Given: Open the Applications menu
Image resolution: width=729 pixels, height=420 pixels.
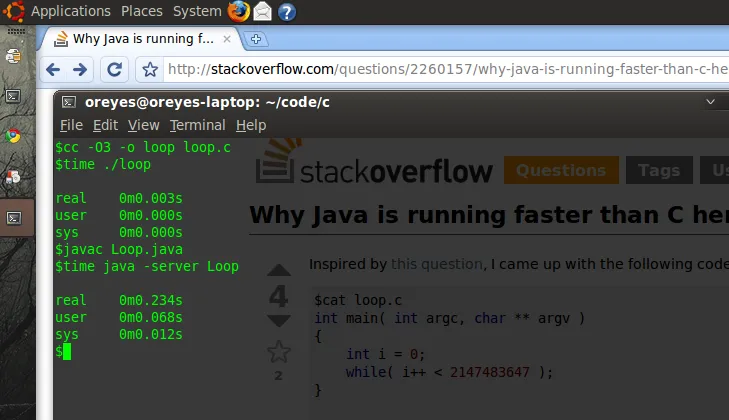Looking at the screenshot, I should (x=71, y=11).
